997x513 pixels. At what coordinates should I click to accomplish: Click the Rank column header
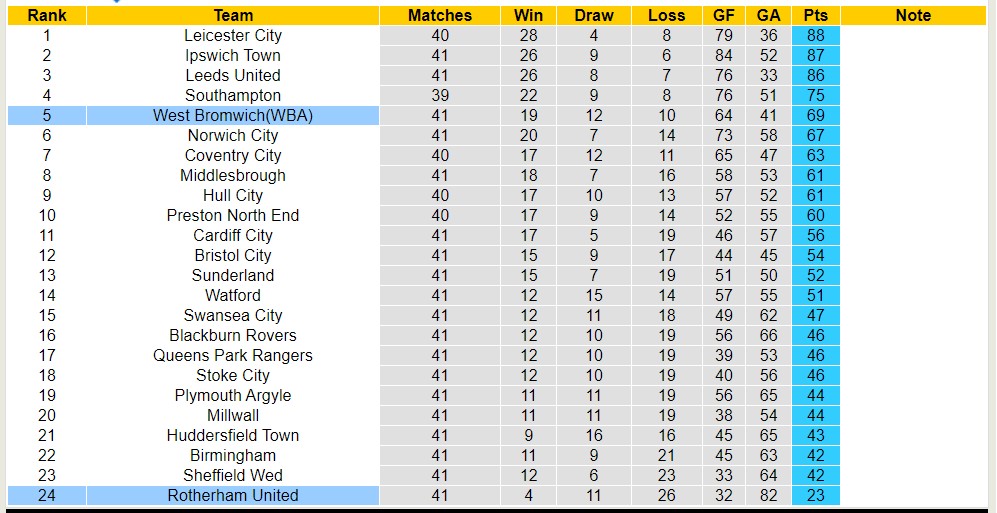point(47,15)
